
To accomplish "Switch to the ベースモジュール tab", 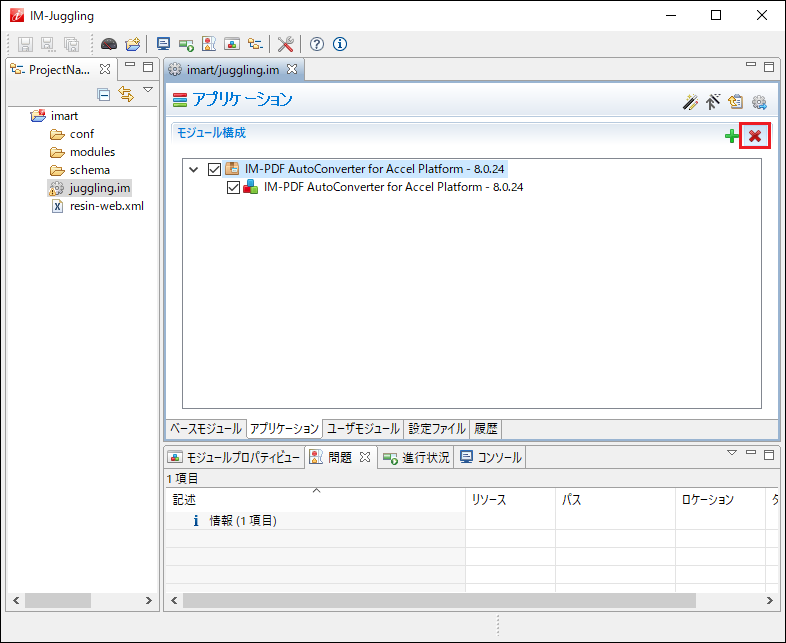I will point(205,429).
